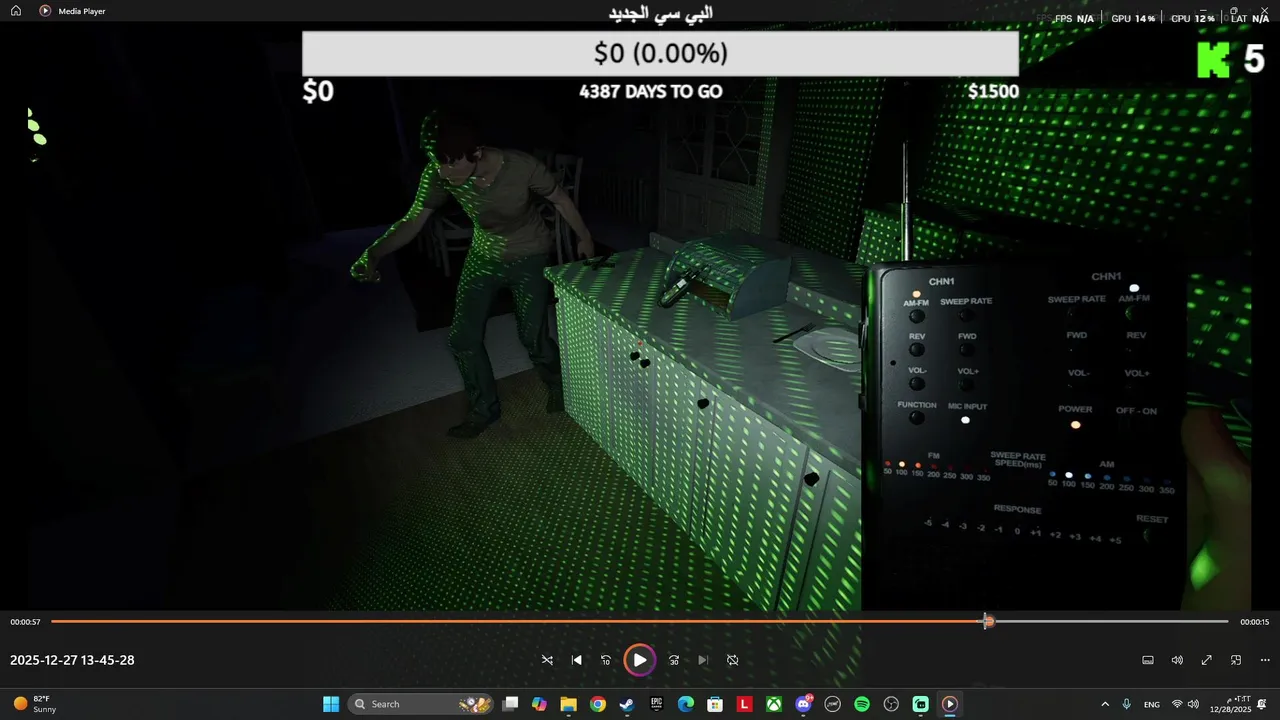Open Microsoft Store from the taskbar

point(714,704)
